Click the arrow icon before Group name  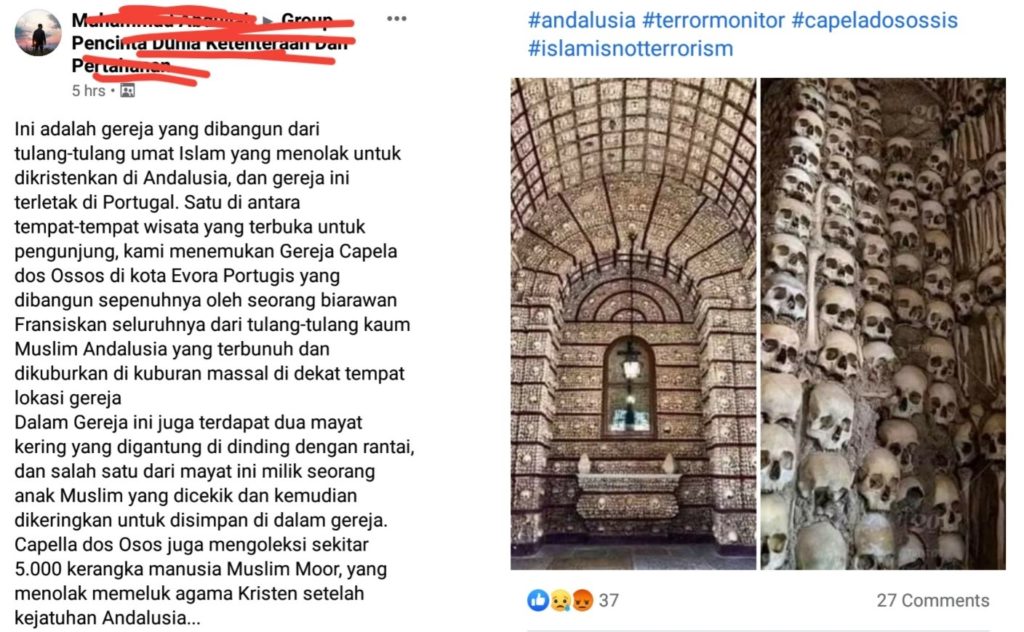point(268,20)
